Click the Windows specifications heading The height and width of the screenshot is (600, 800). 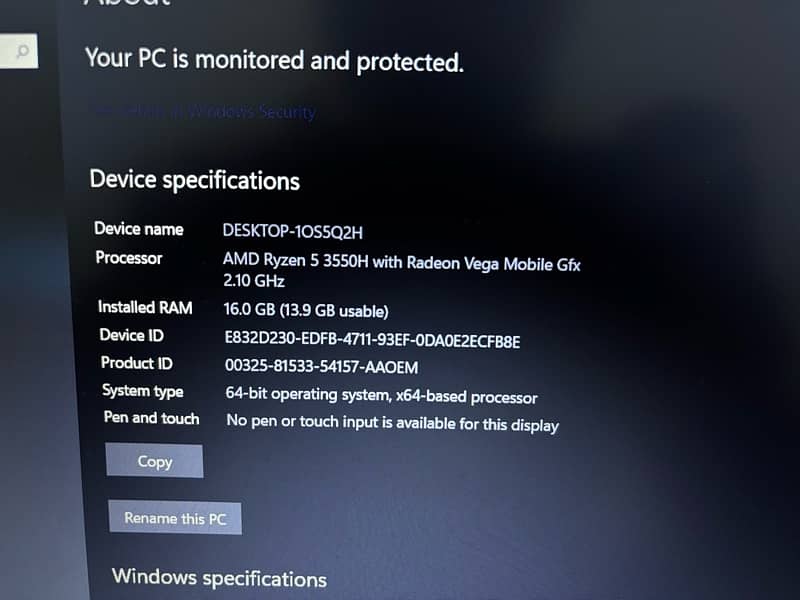click(x=219, y=578)
